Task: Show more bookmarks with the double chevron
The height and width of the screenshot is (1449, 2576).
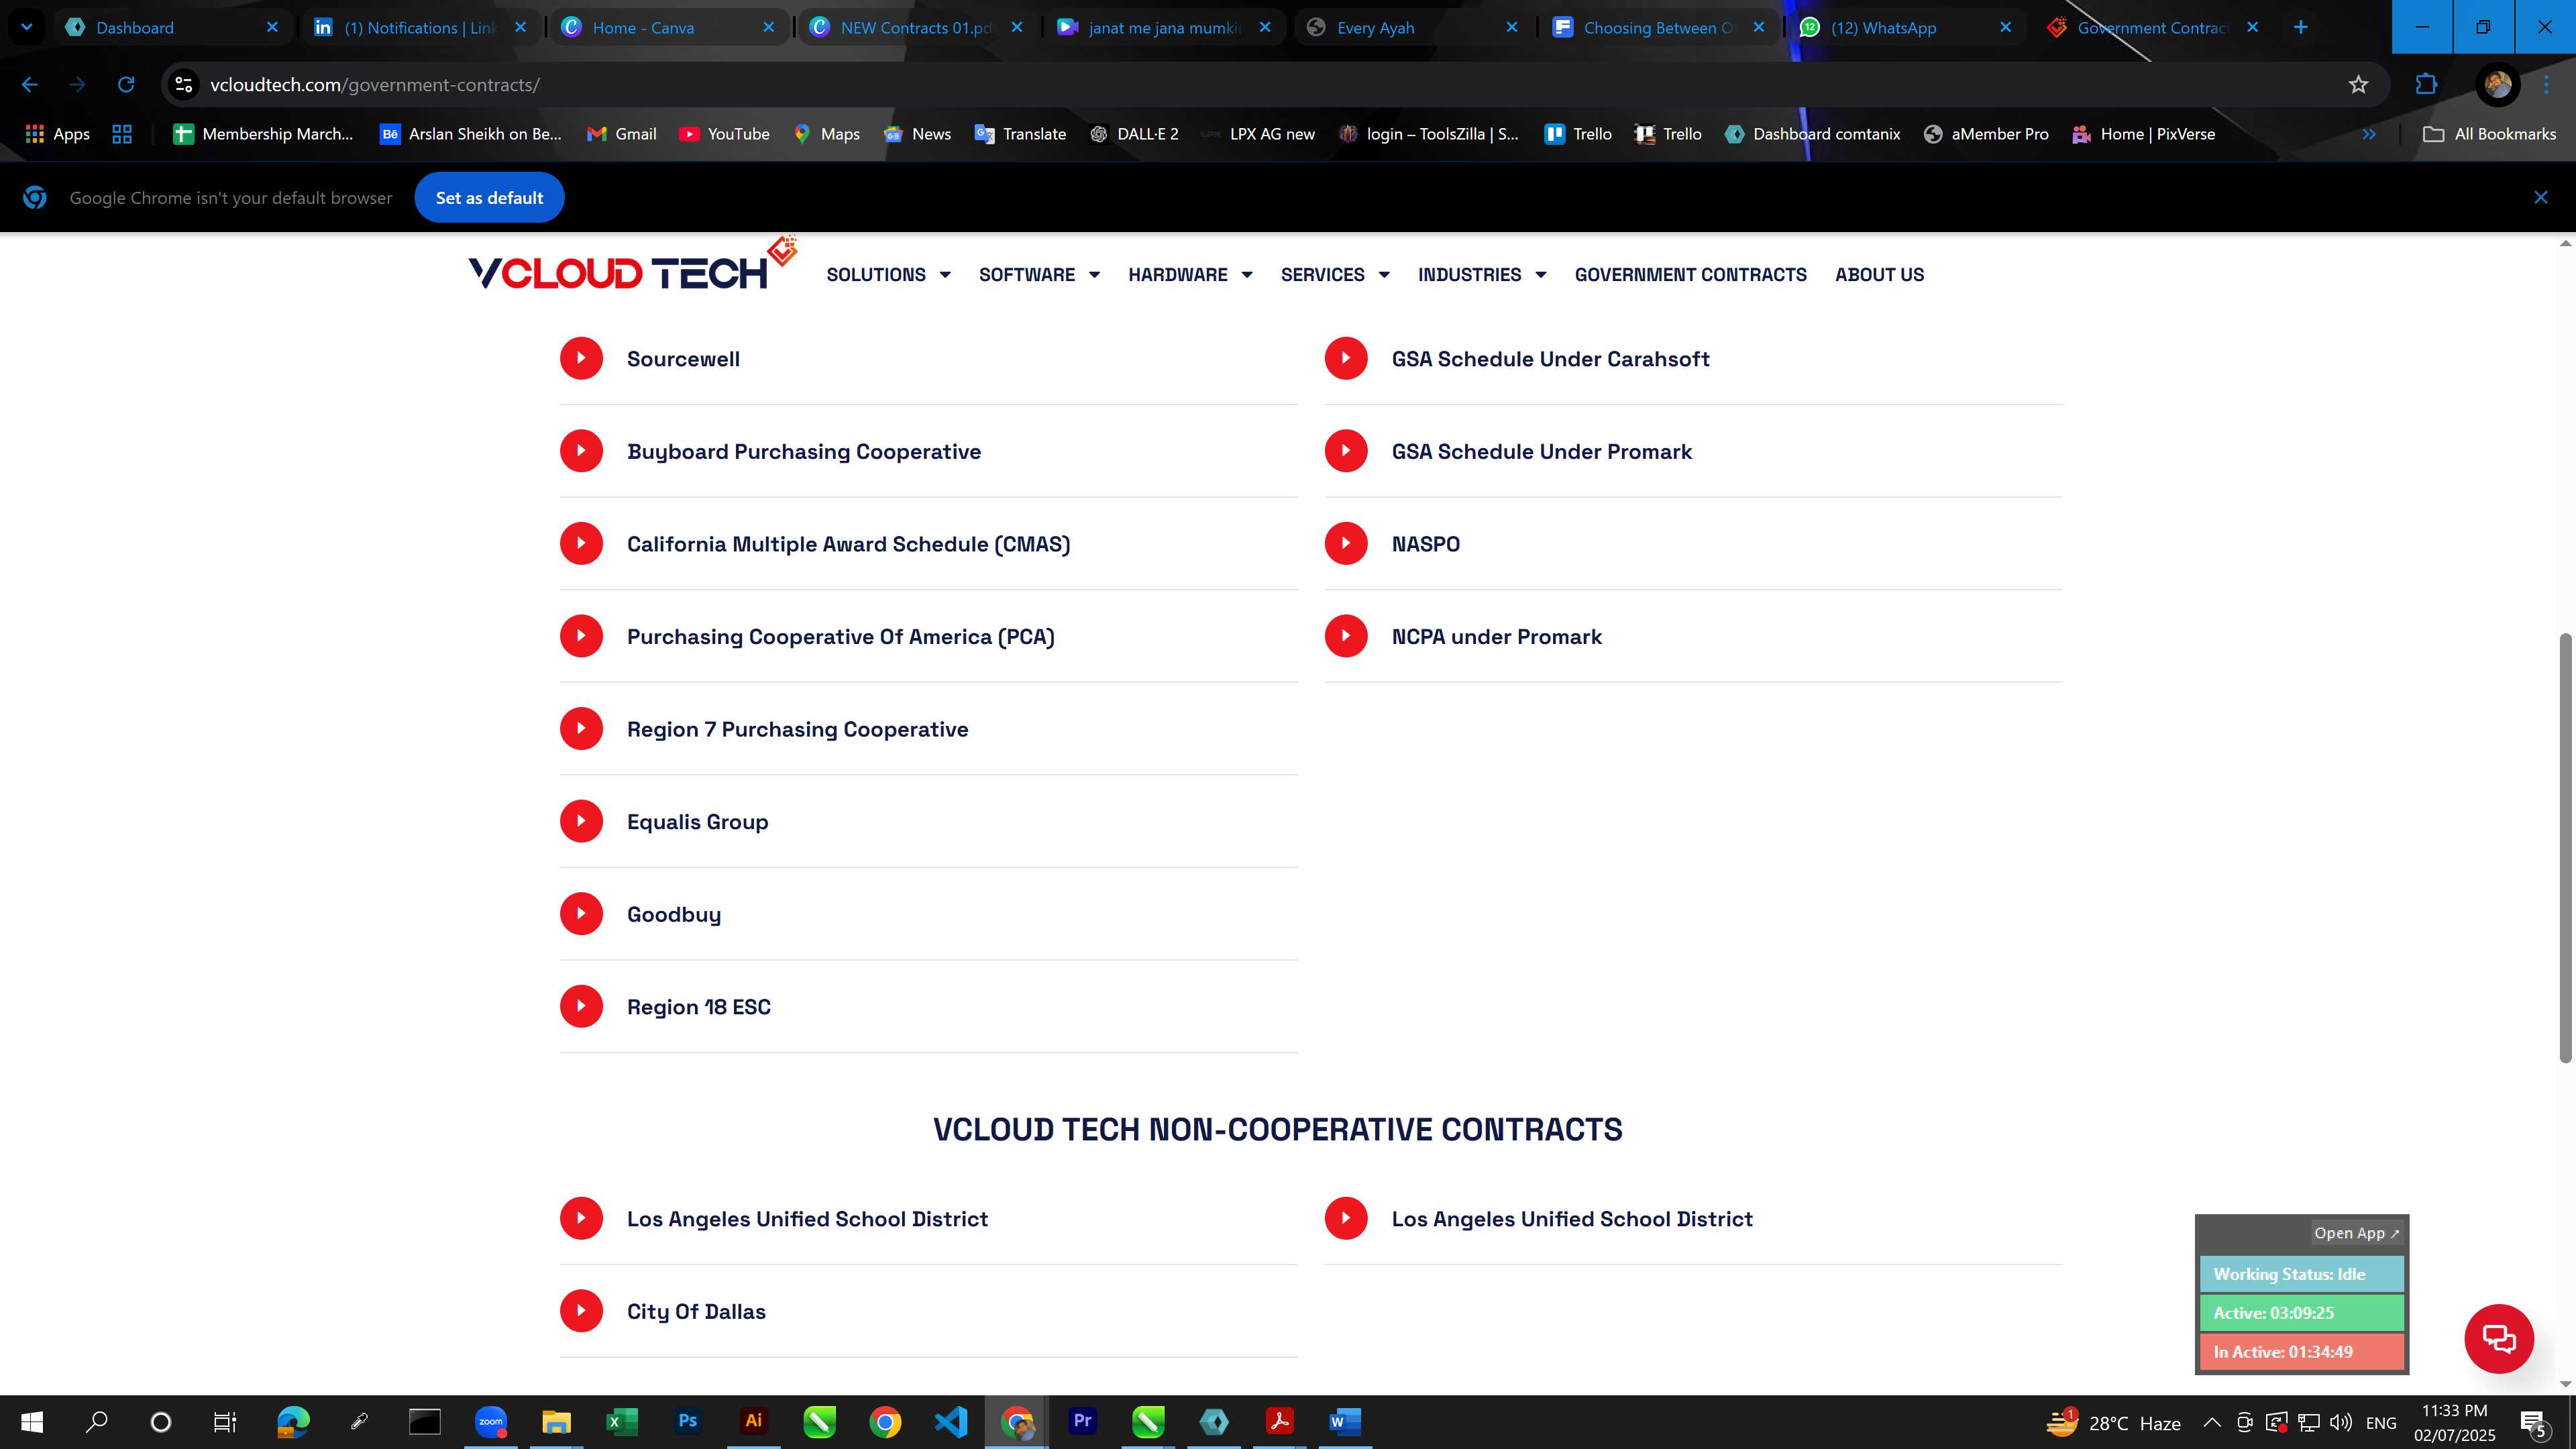Action: click(x=2369, y=134)
